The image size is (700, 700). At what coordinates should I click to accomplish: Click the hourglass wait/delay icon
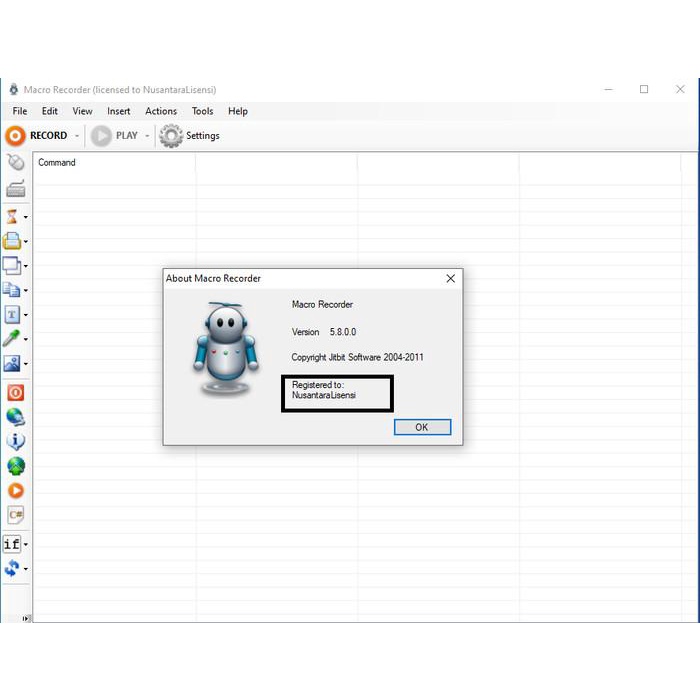(x=13, y=216)
